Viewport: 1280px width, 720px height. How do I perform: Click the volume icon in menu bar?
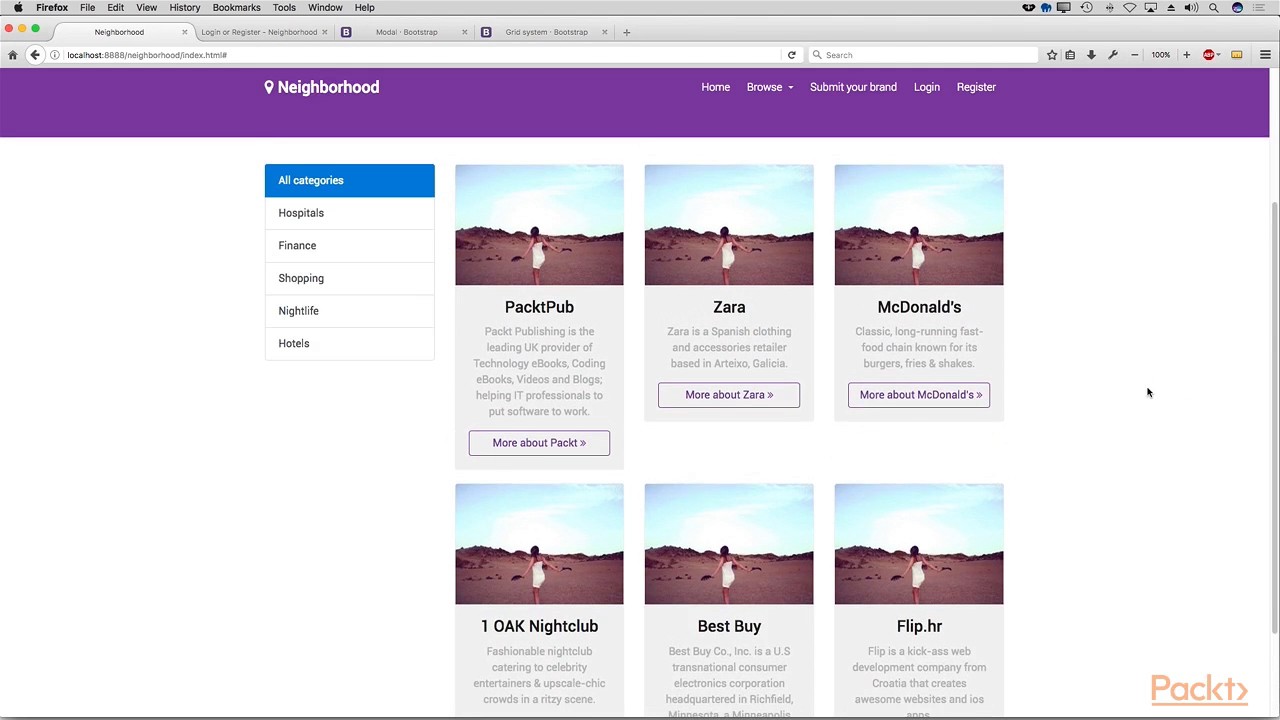1192,7
